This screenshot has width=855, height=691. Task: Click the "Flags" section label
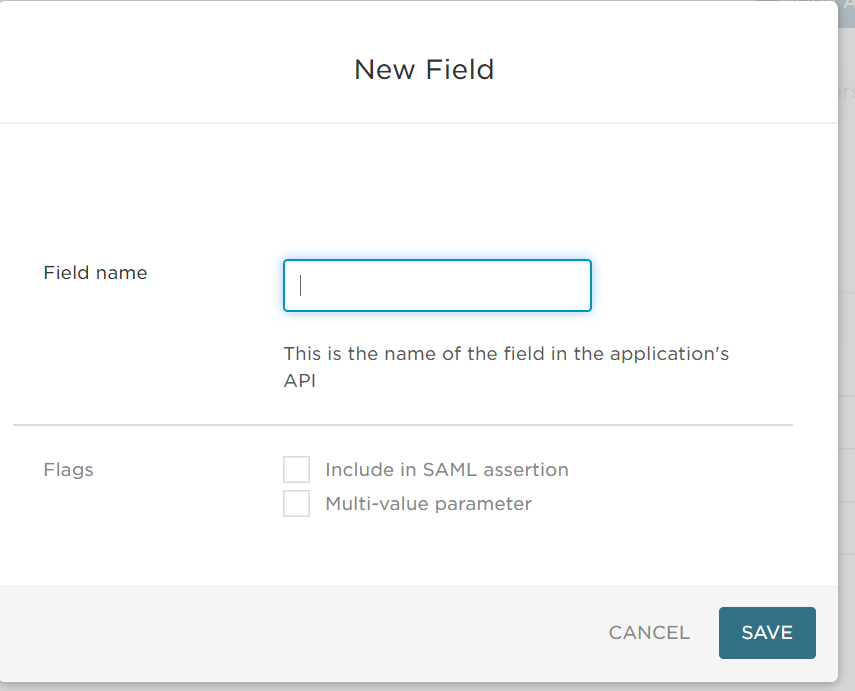click(x=68, y=470)
